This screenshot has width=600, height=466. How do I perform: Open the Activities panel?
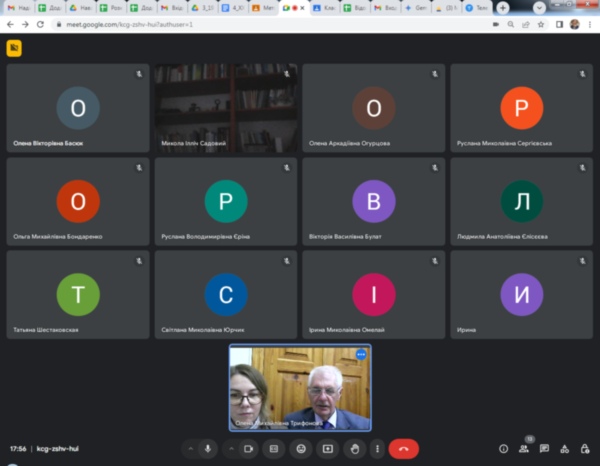(564, 449)
